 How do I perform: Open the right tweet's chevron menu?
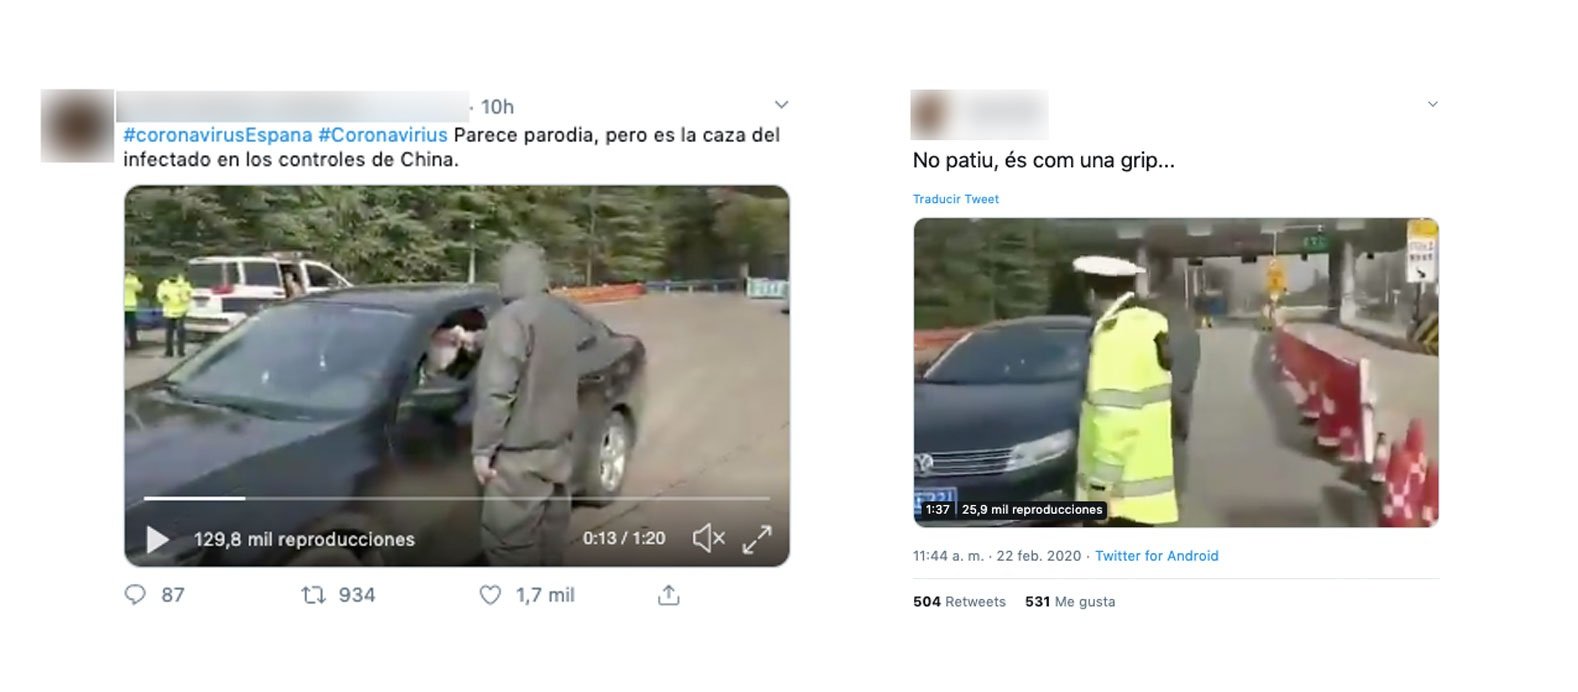[1432, 104]
